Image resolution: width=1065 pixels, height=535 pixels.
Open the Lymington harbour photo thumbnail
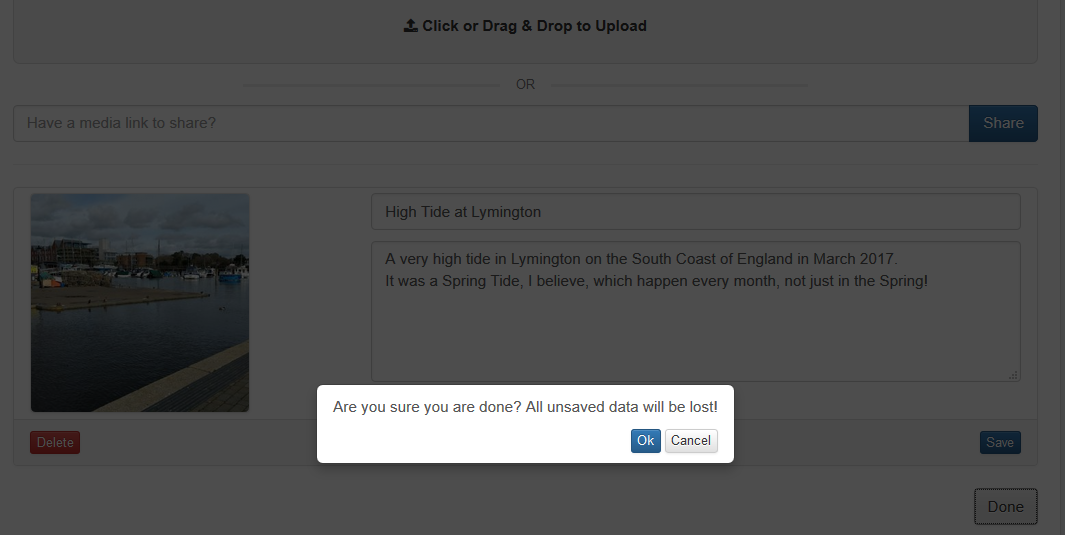[140, 303]
